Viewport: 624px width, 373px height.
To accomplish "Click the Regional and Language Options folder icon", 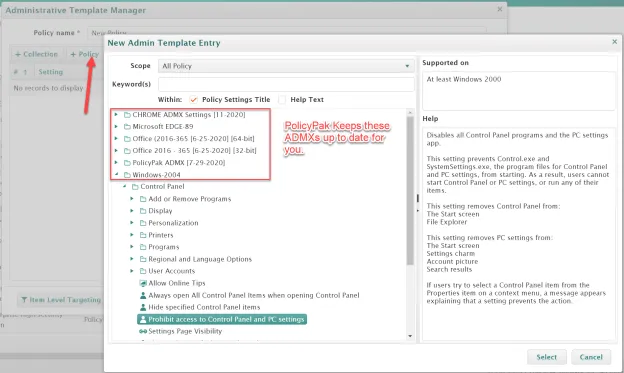I will (x=143, y=259).
